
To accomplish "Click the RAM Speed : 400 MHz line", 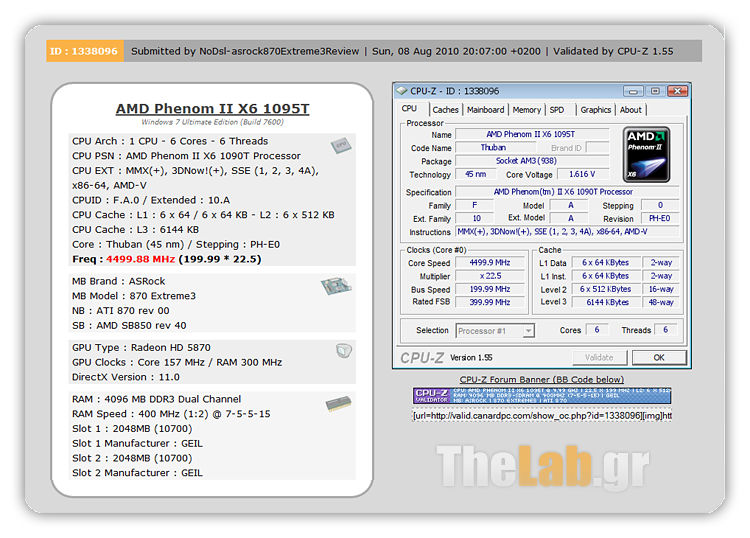I will coord(171,414).
